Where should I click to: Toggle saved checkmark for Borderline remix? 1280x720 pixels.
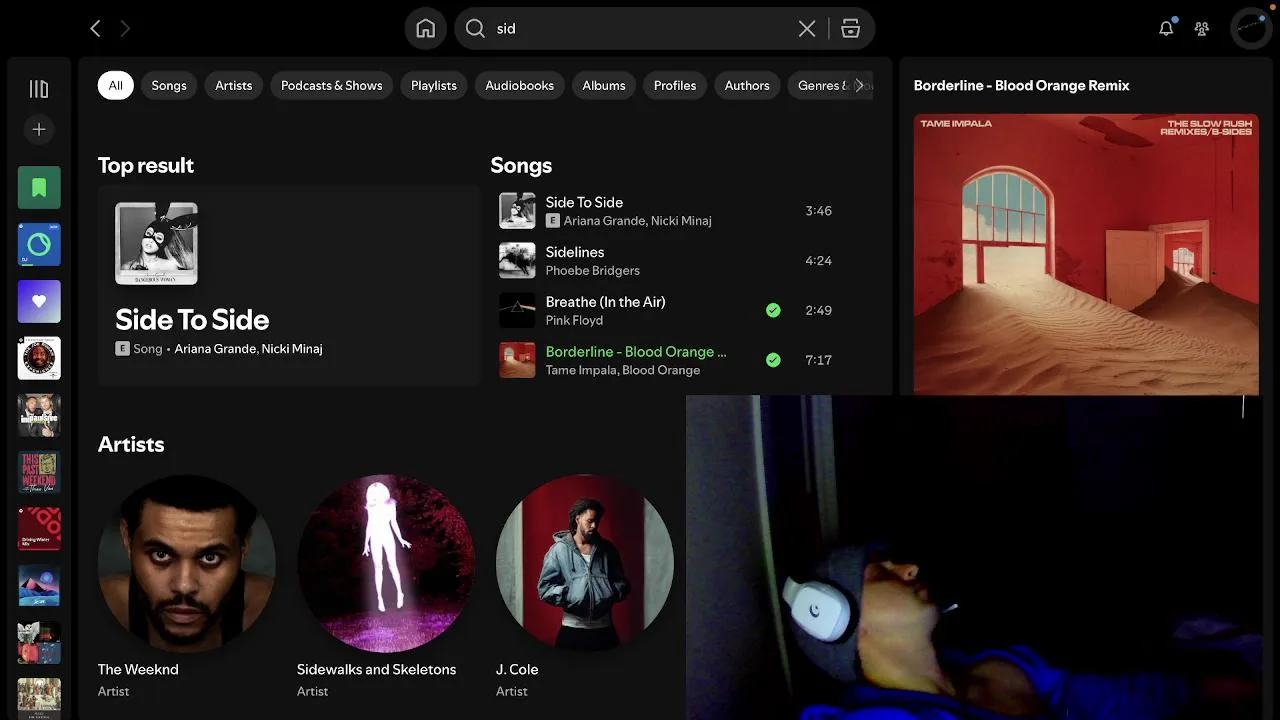pos(773,360)
